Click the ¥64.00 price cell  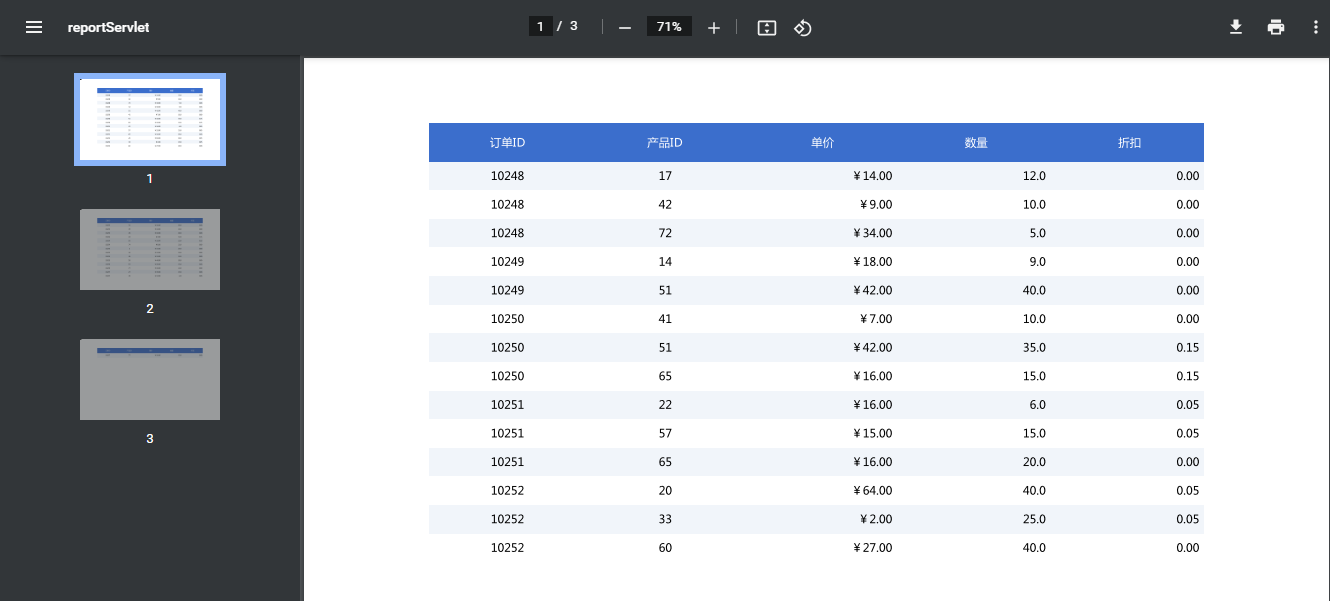872,491
